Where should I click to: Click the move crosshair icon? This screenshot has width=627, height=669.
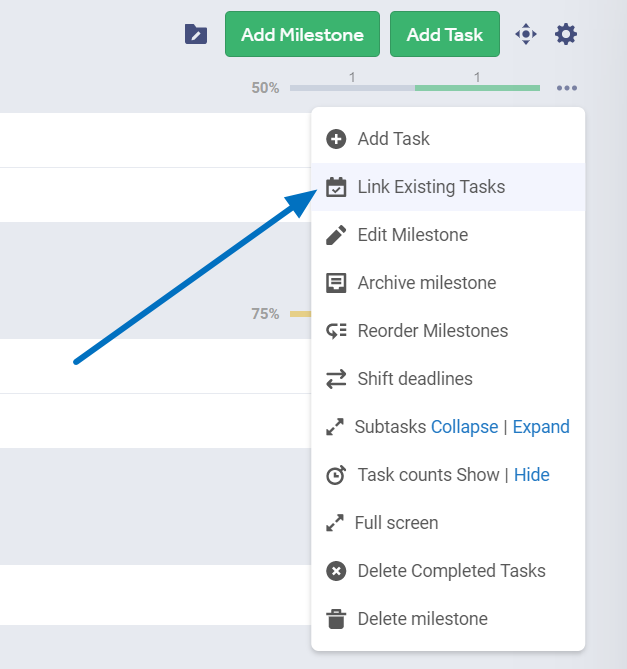(526, 35)
